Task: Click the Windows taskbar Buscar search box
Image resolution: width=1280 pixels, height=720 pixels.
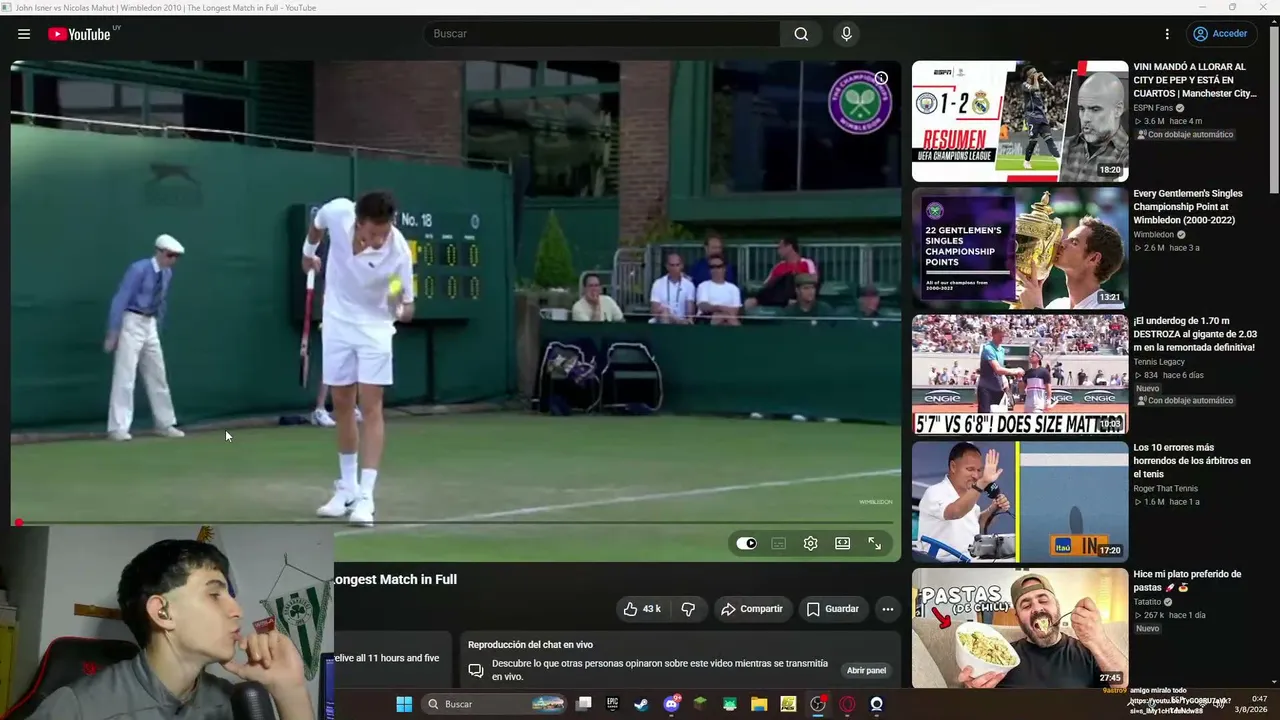Action: pyautogui.click(x=496, y=704)
